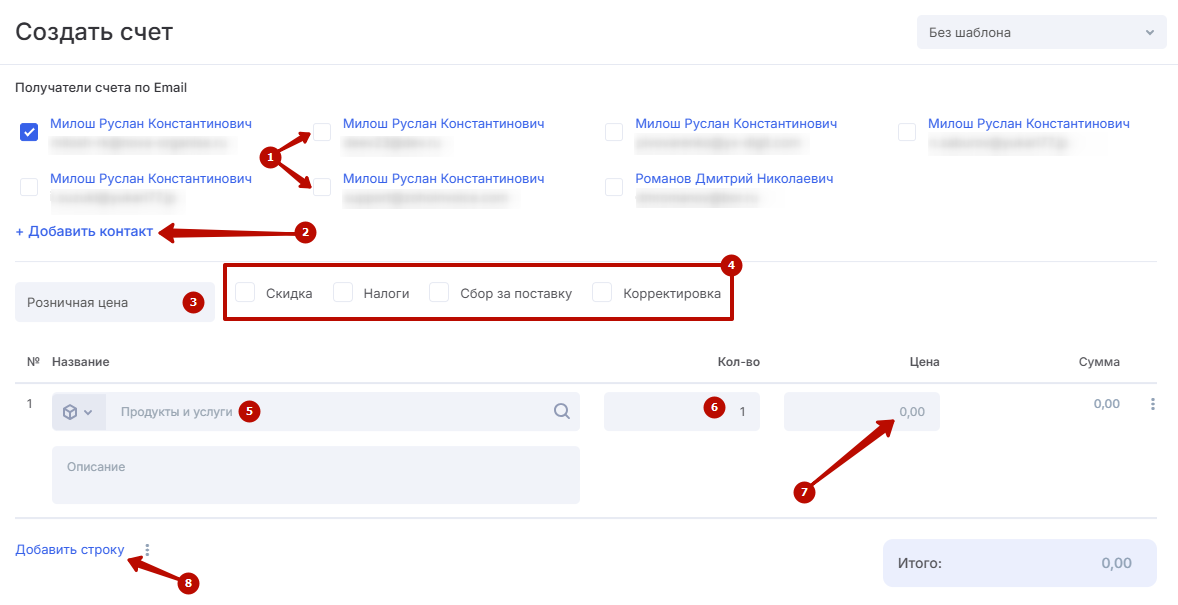Select Романов Дмитрий Николаевич recipient checkbox
The width and height of the screenshot is (1178, 605).
[614, 187]
